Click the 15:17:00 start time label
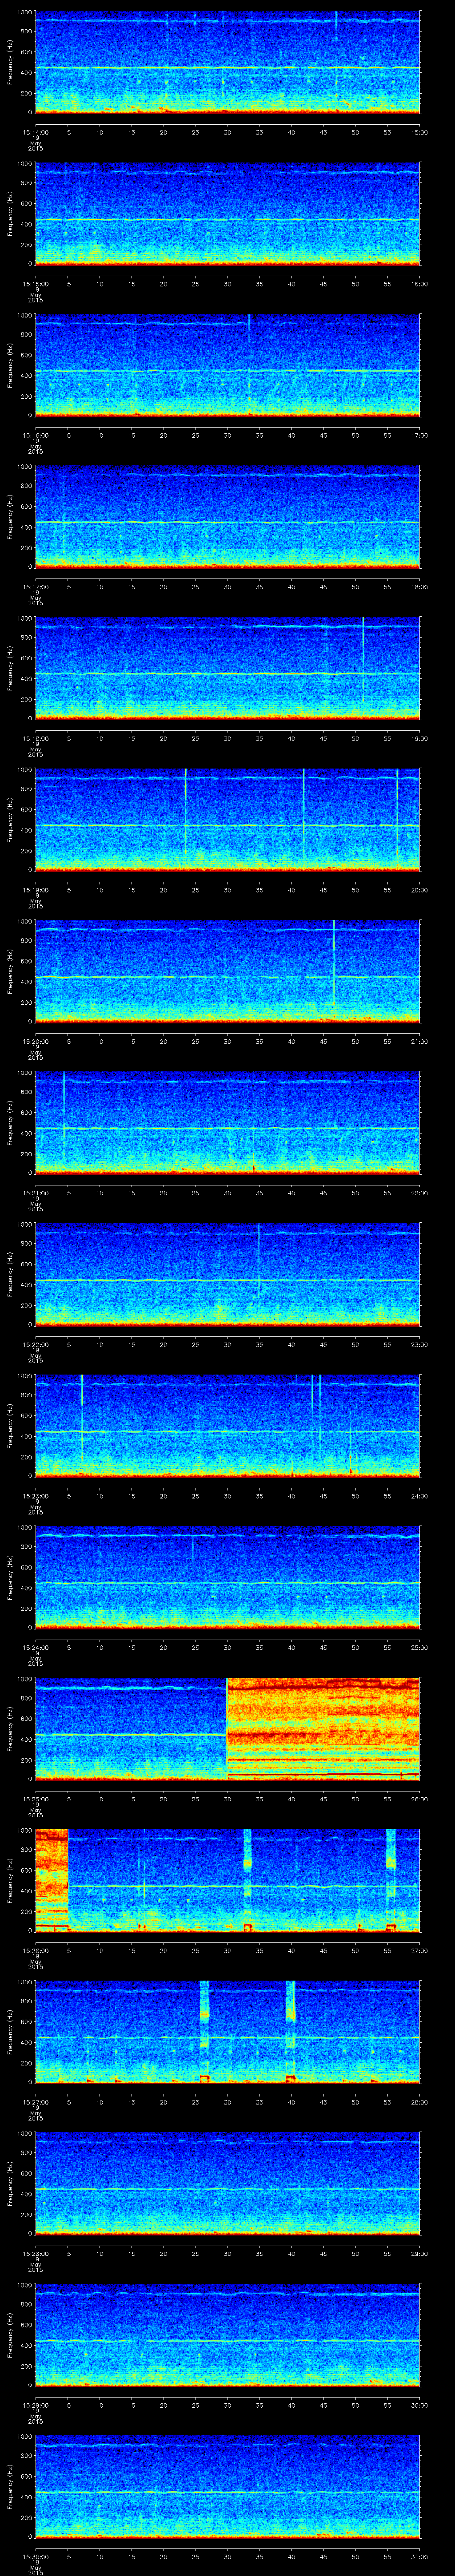 35,587
